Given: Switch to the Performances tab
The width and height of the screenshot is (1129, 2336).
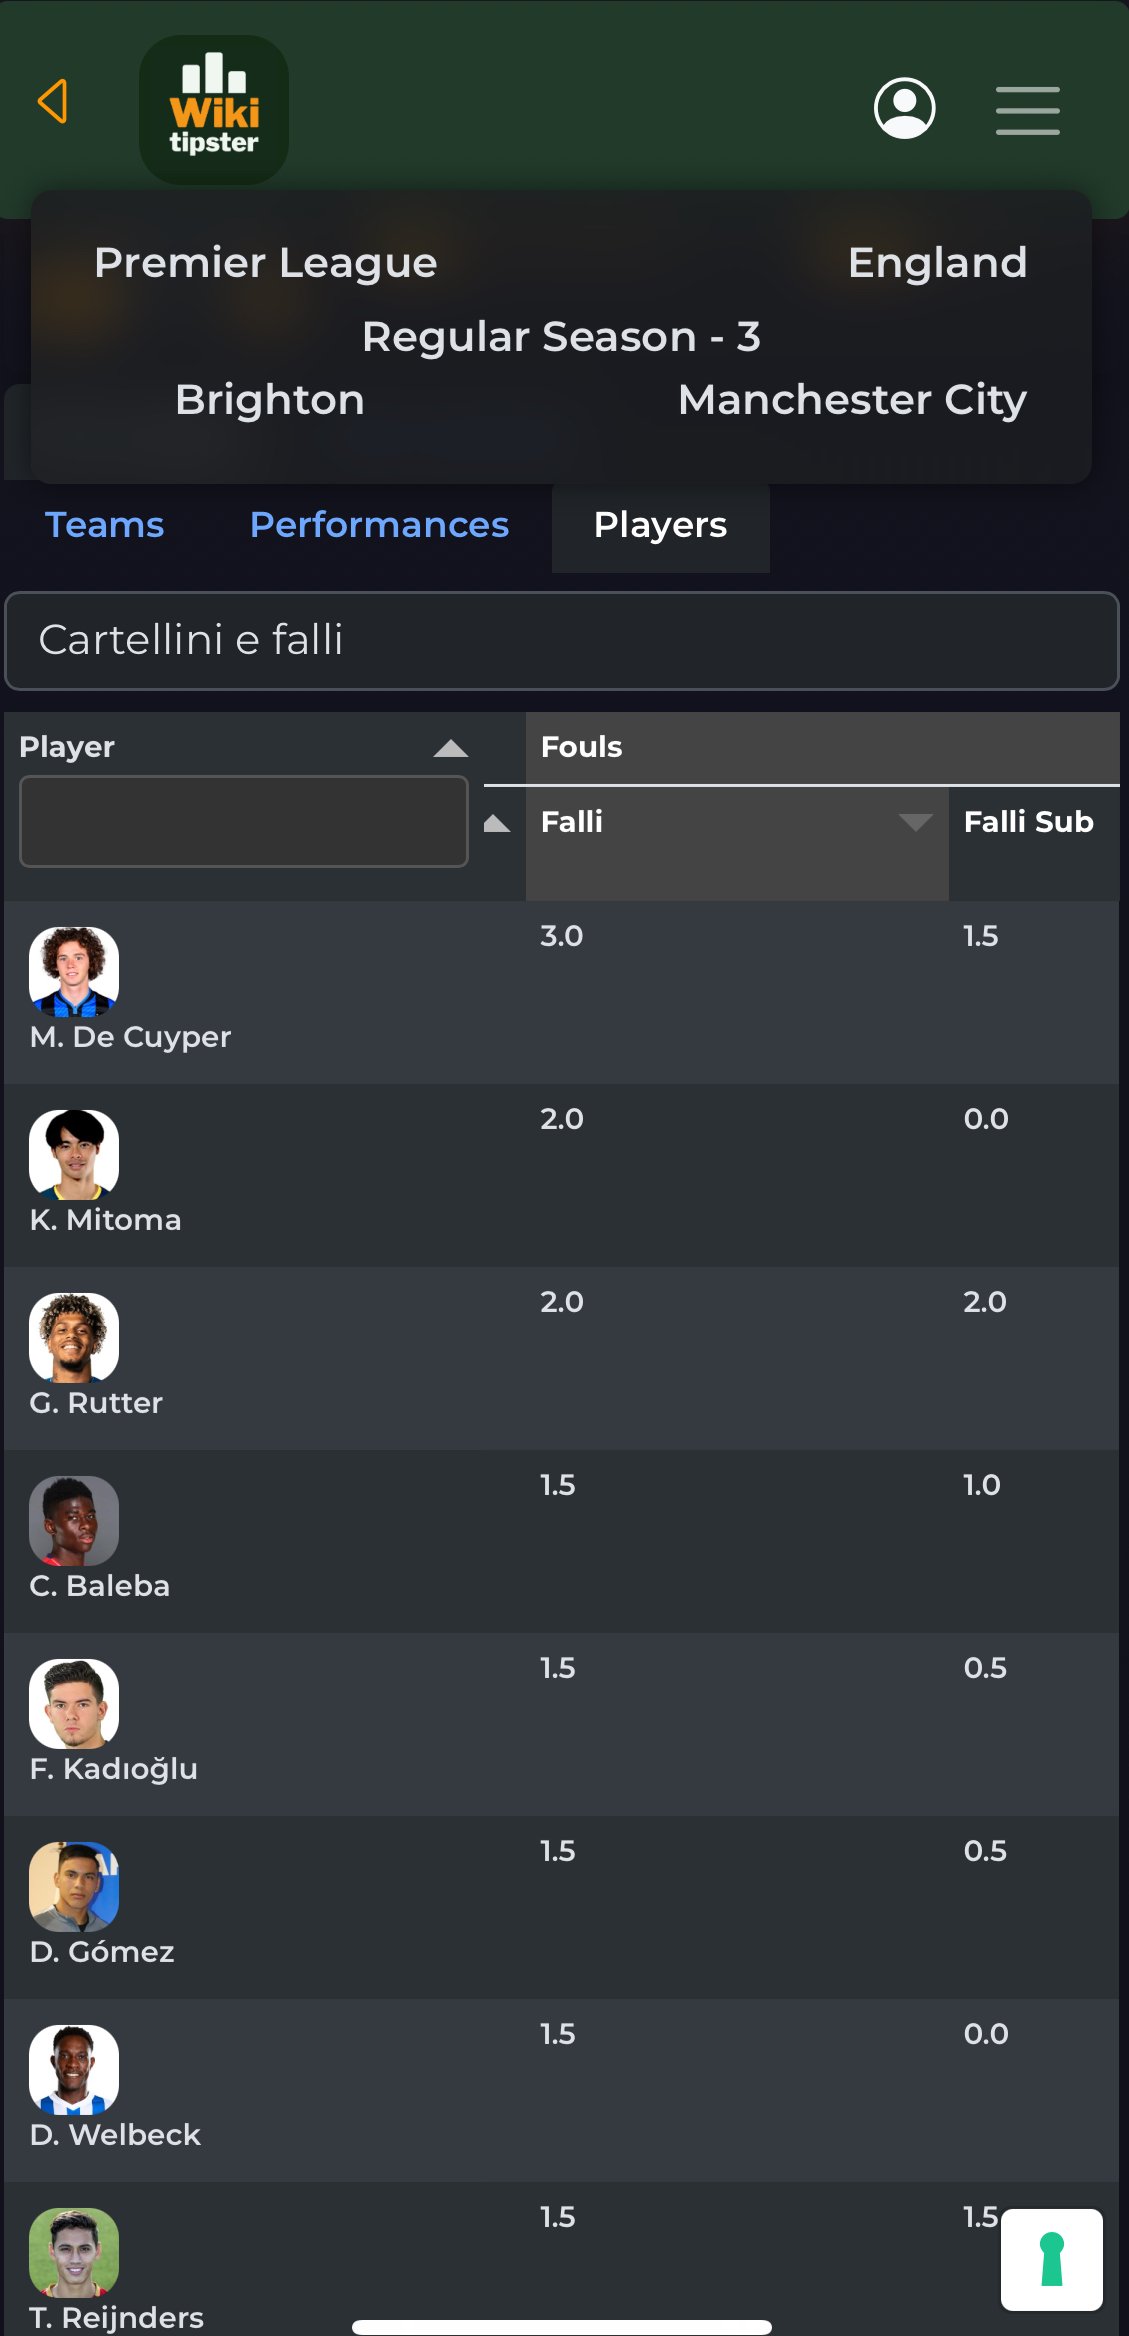Looking at the screenshot, I should 379,525.
